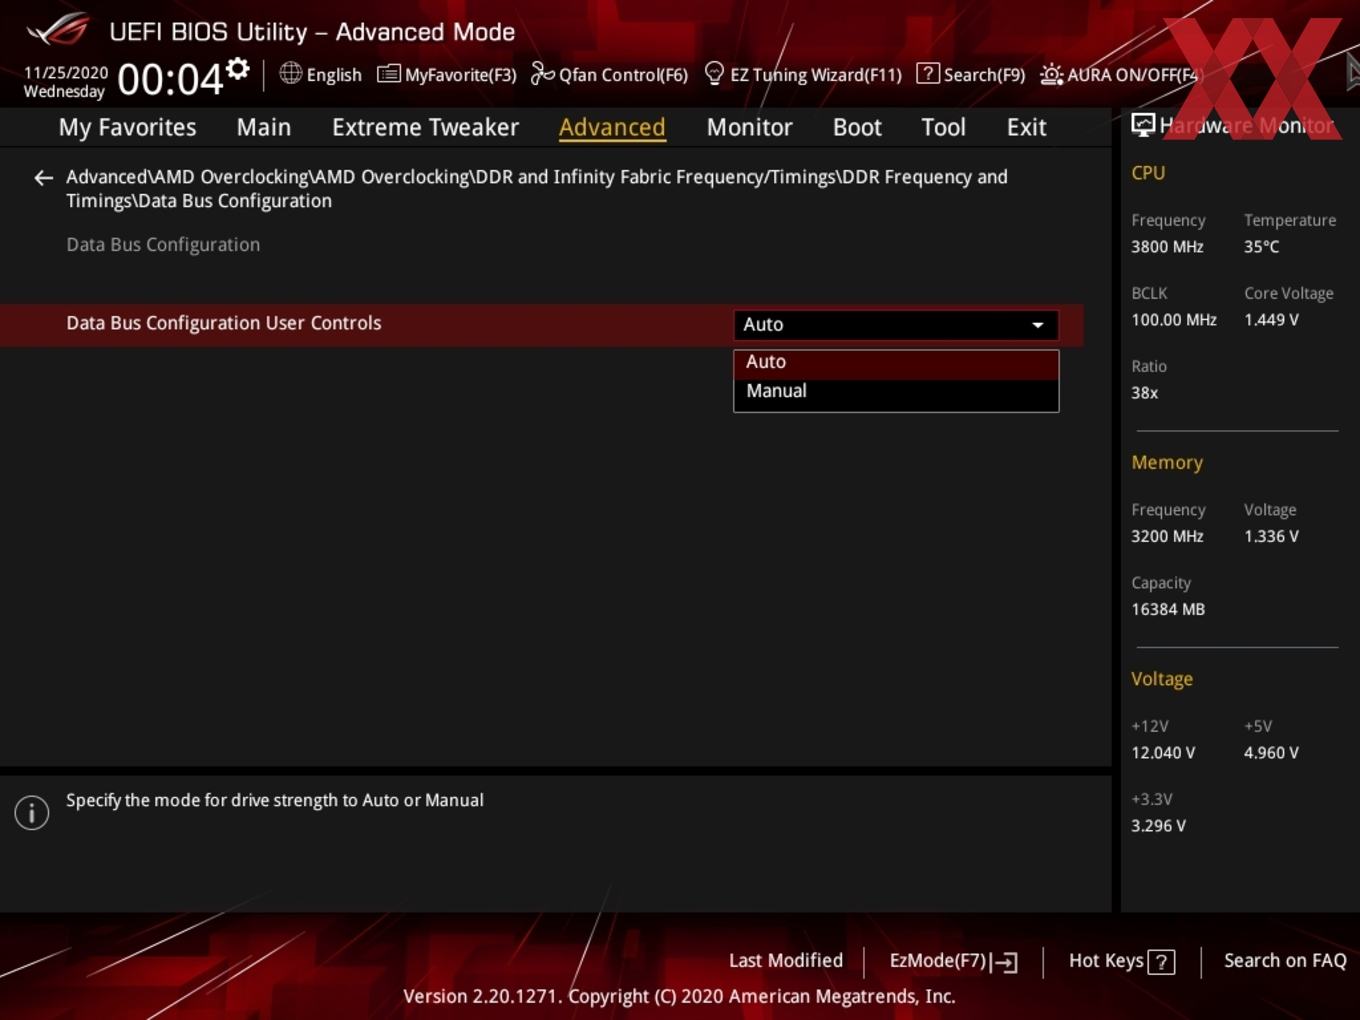Click CPU frequency value 3800 MHz
1360x1020 pixels.
(x=1167, y=247)
